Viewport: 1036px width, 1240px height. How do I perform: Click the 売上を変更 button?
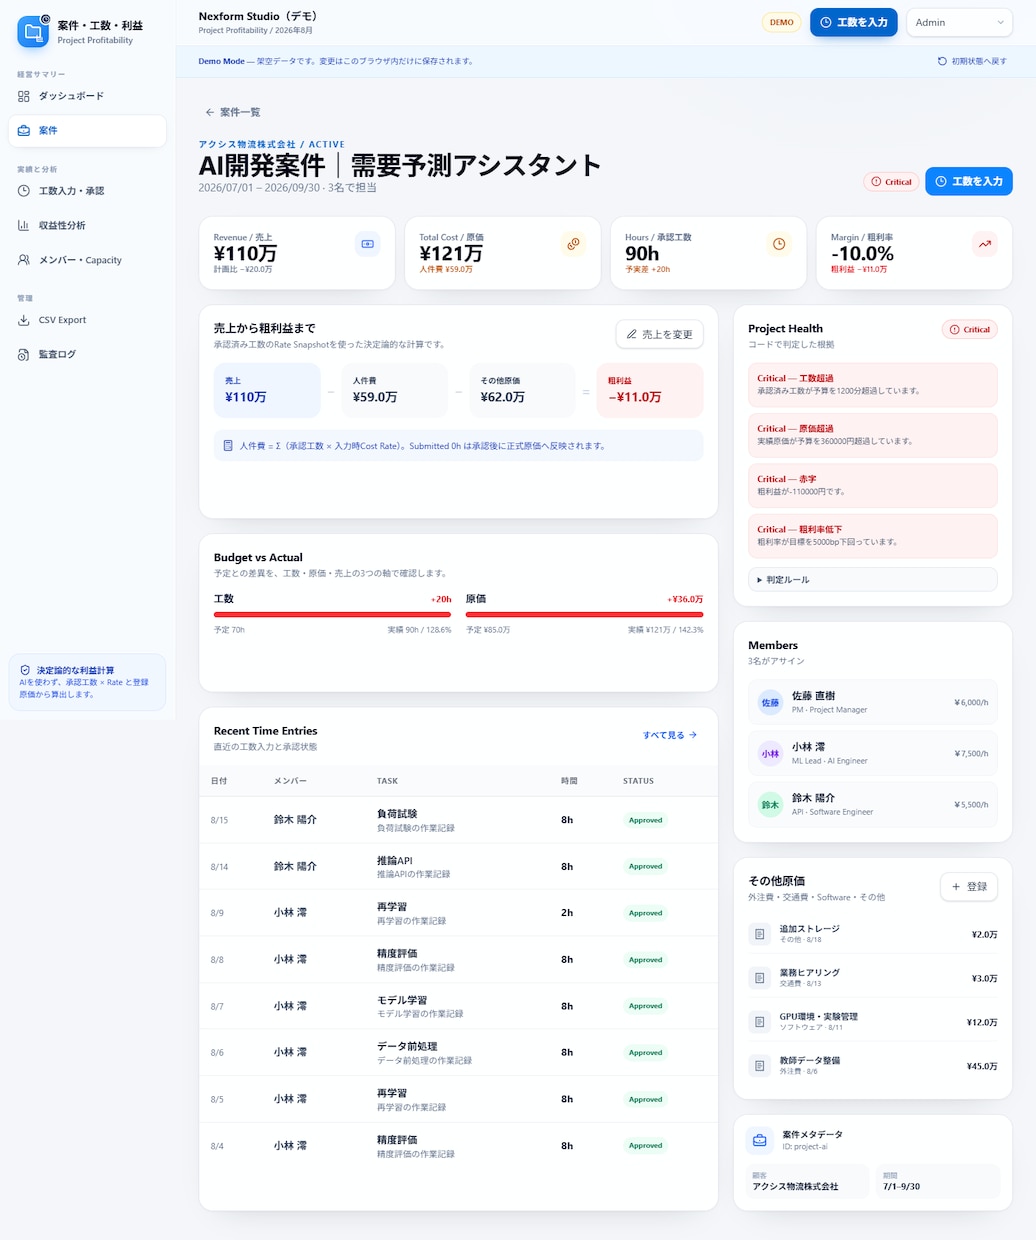pyautogui.click(x=659, y=334)
